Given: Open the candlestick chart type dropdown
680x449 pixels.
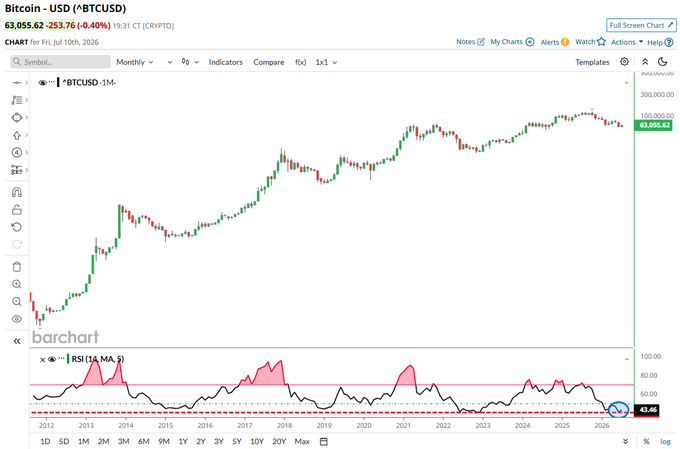Looking at the screenshot, I should tap(190, 62).
